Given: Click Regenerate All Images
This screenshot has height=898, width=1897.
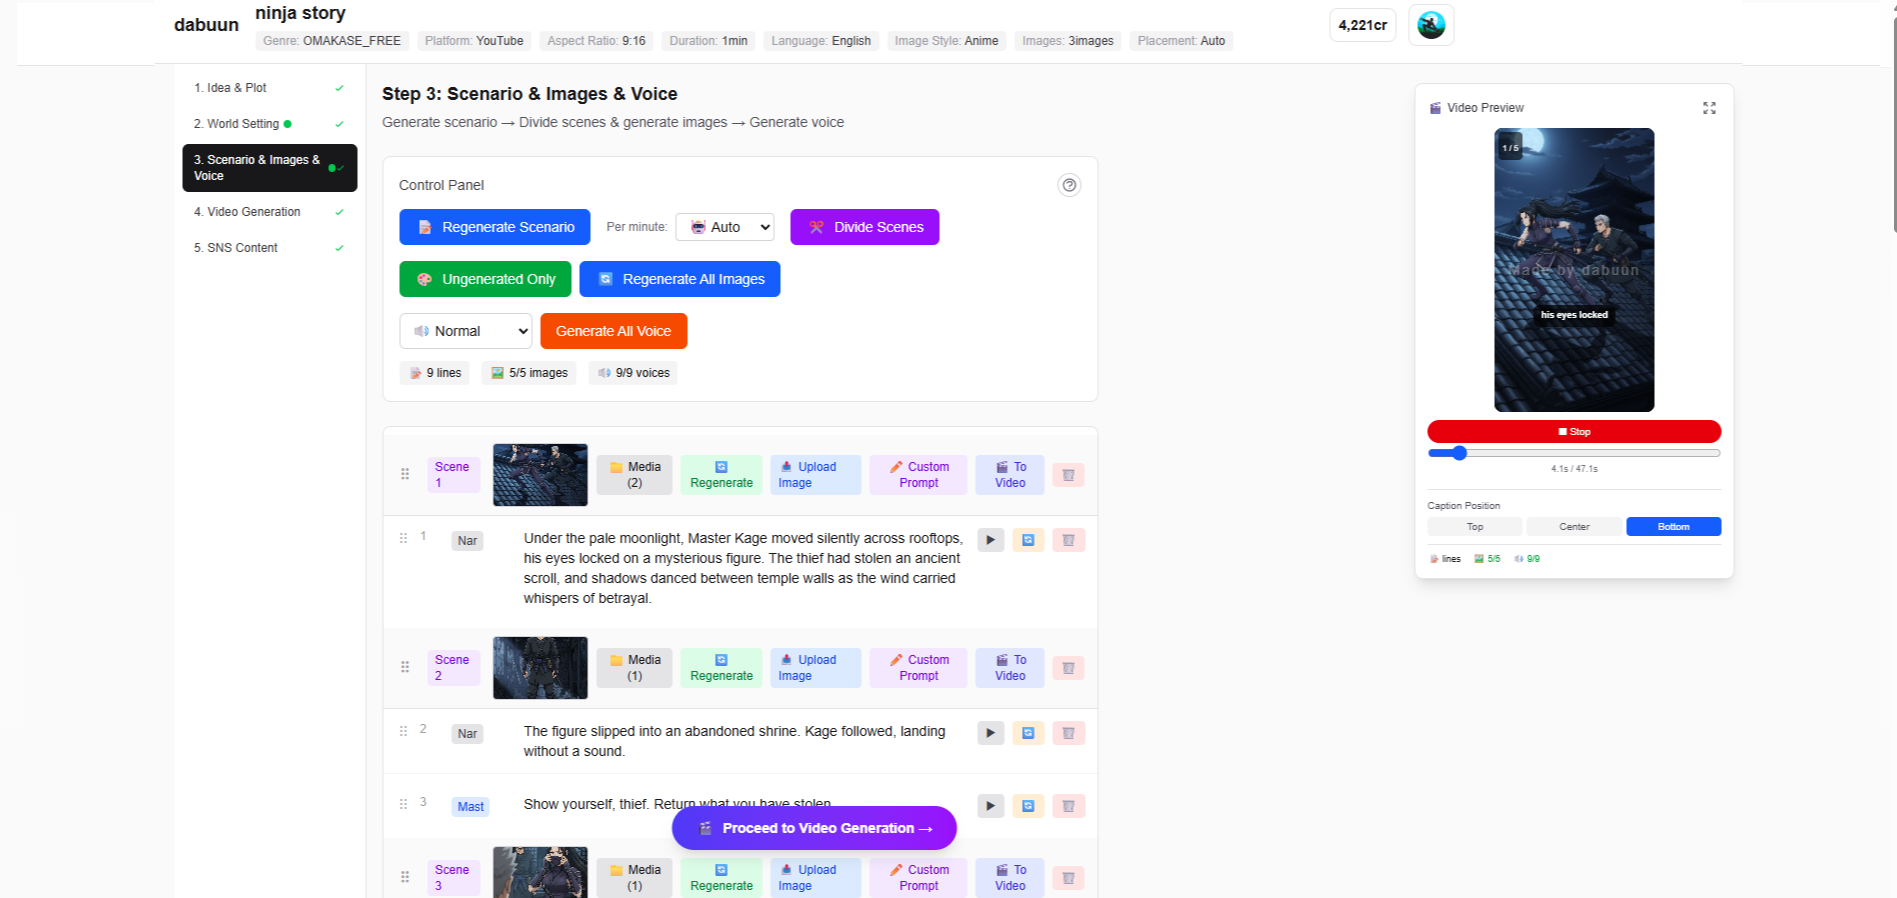Looking at the screenshot, I should point(680,279).
